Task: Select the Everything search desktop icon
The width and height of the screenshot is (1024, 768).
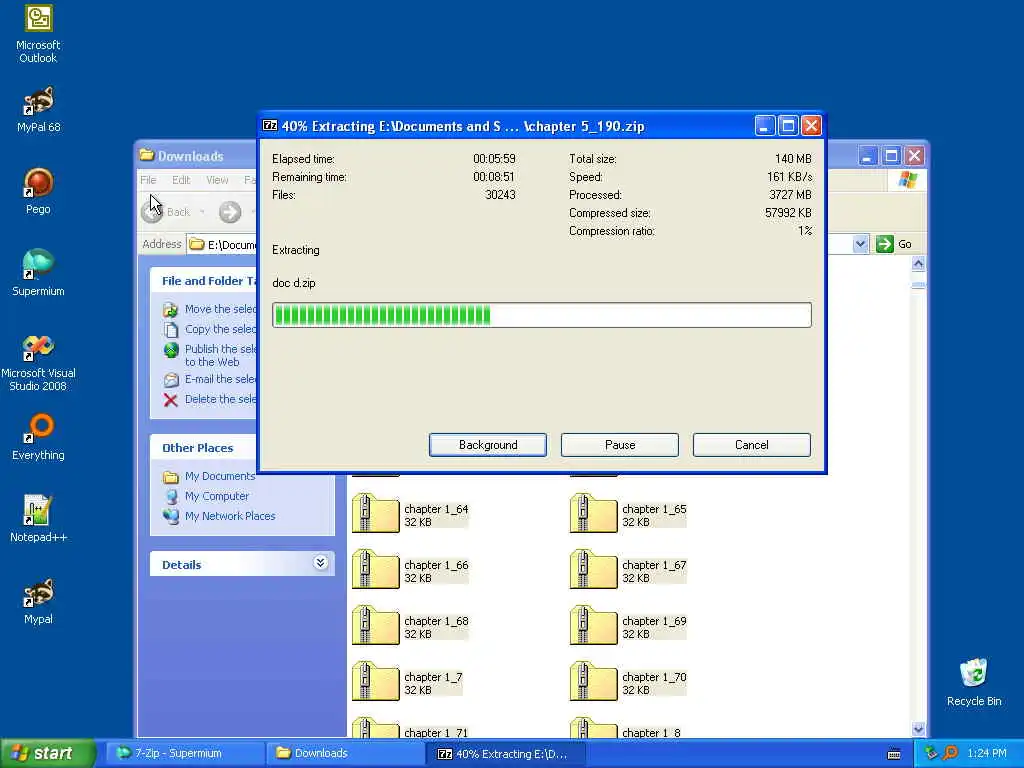Action: click(38, 438)
